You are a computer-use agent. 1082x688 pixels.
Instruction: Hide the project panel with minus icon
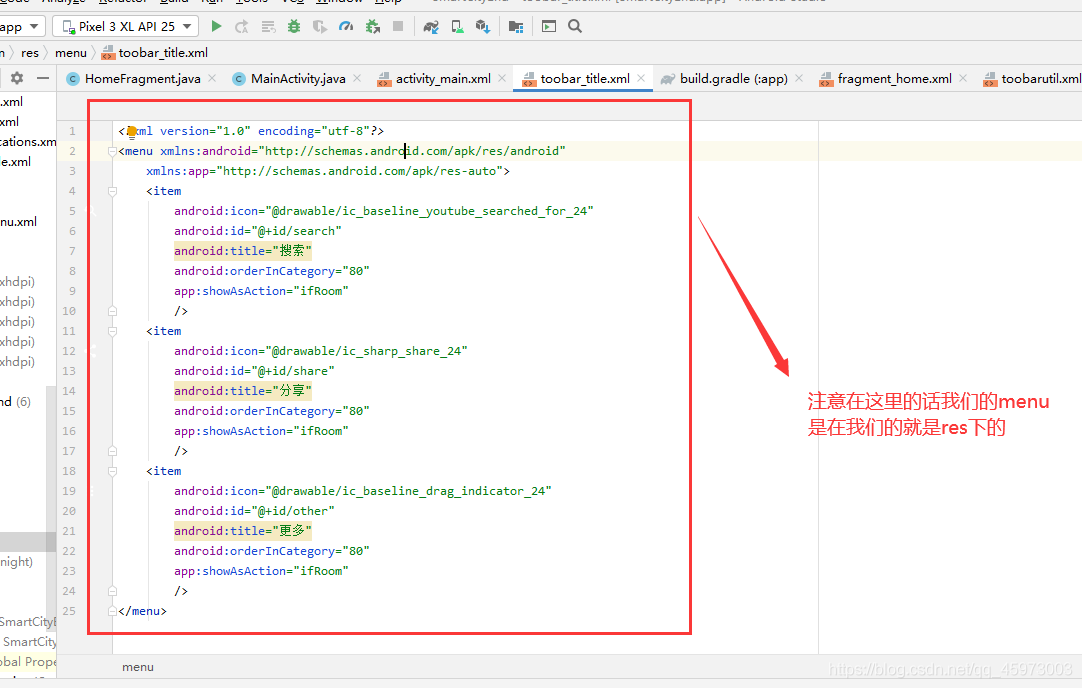coord(42,78)
